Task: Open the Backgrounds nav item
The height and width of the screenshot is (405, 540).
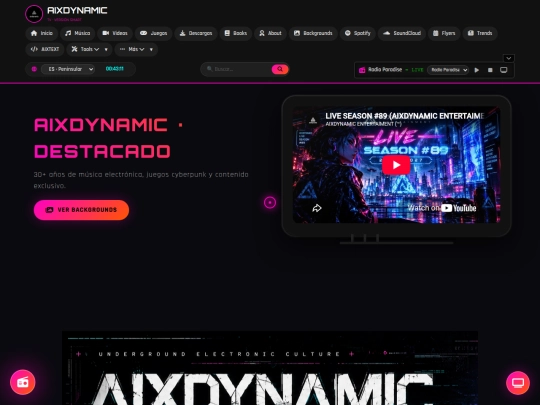Action: pyautogui.click(x=313, y=33)
